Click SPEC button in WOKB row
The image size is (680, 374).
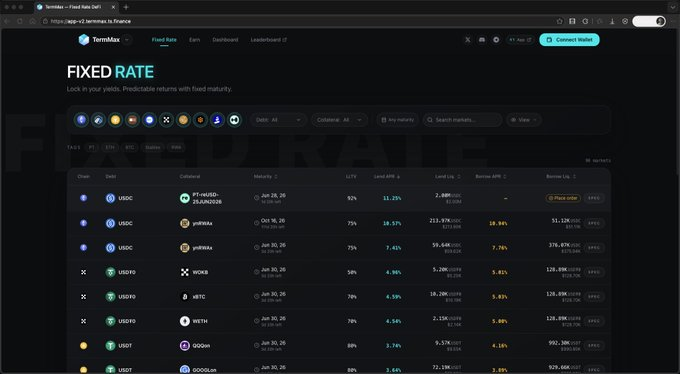(594, 272)
